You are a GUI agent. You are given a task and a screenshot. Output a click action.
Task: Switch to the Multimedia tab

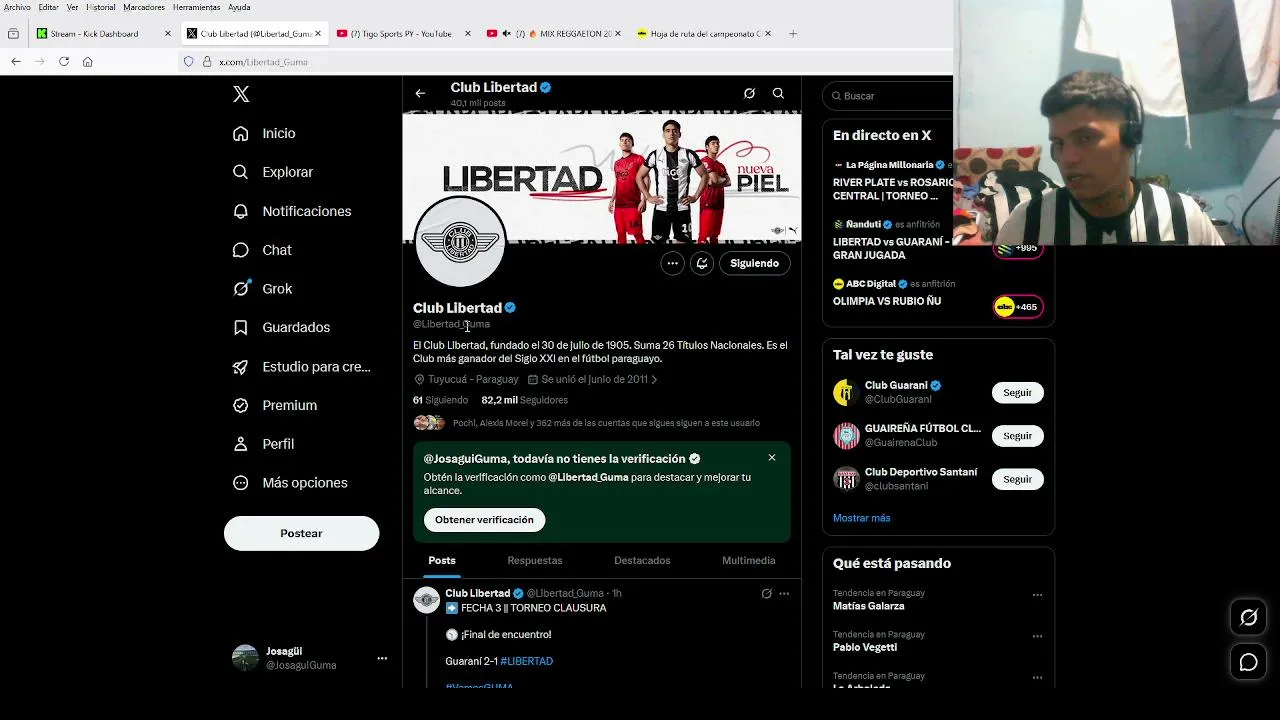click(749, 561)
